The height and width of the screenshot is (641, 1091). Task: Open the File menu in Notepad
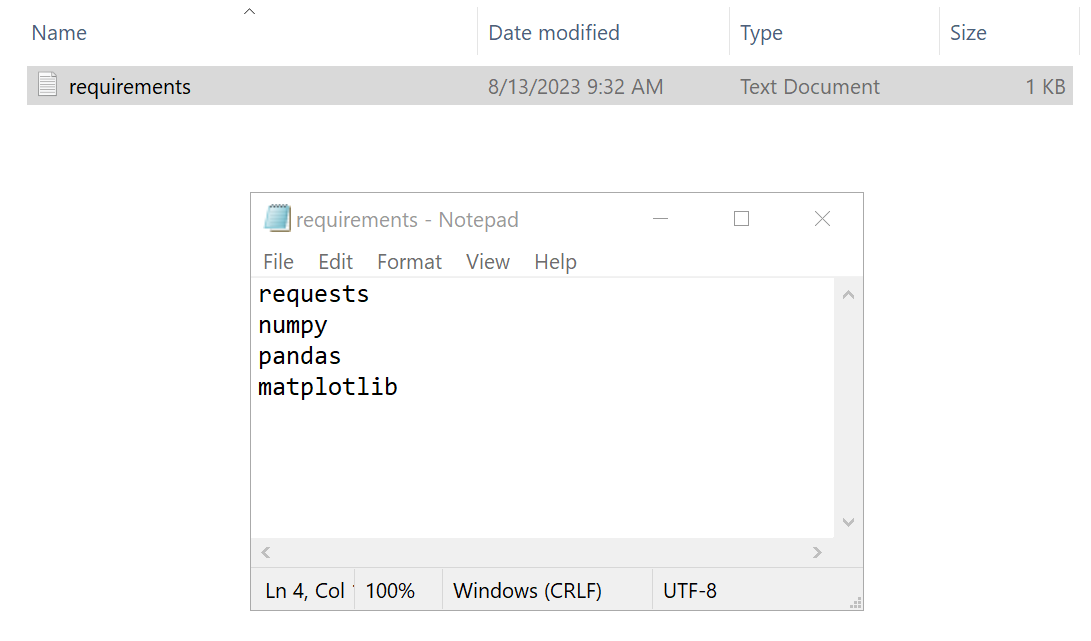[277, 261]
